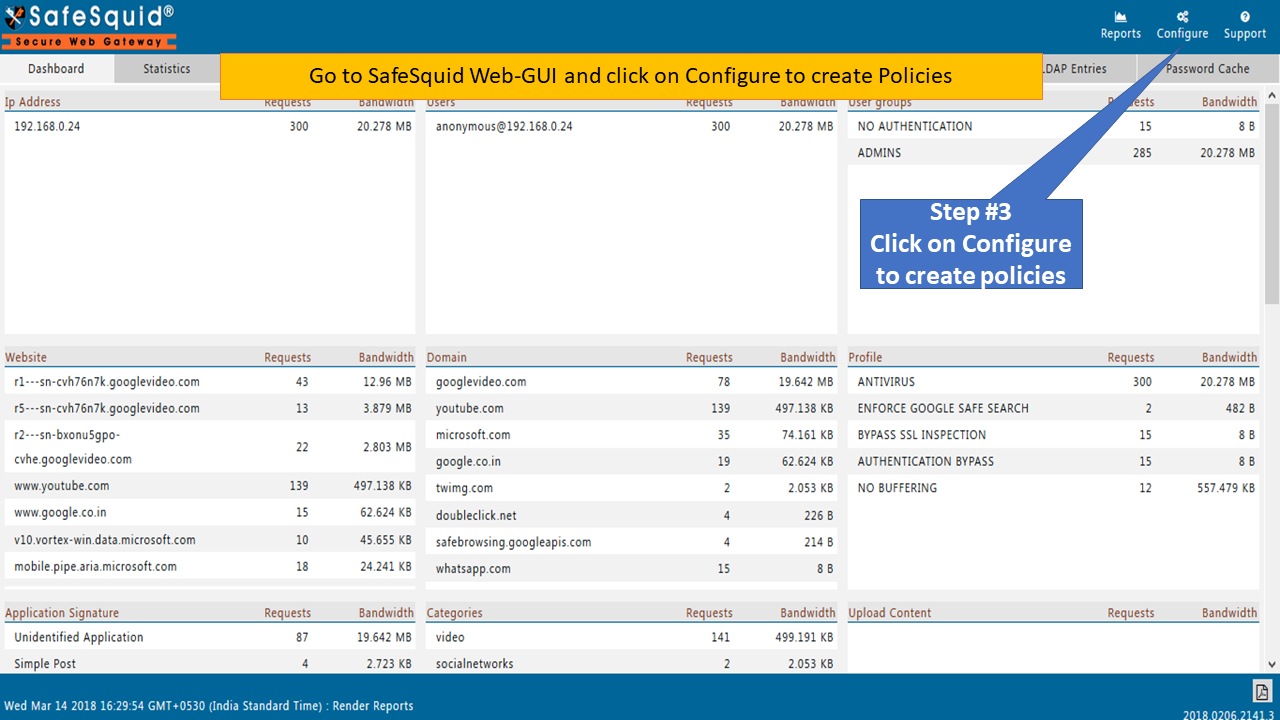Screen dimensions: 1280x720
Task: Open Support help icon
Action: click(x=1245, y=17)
